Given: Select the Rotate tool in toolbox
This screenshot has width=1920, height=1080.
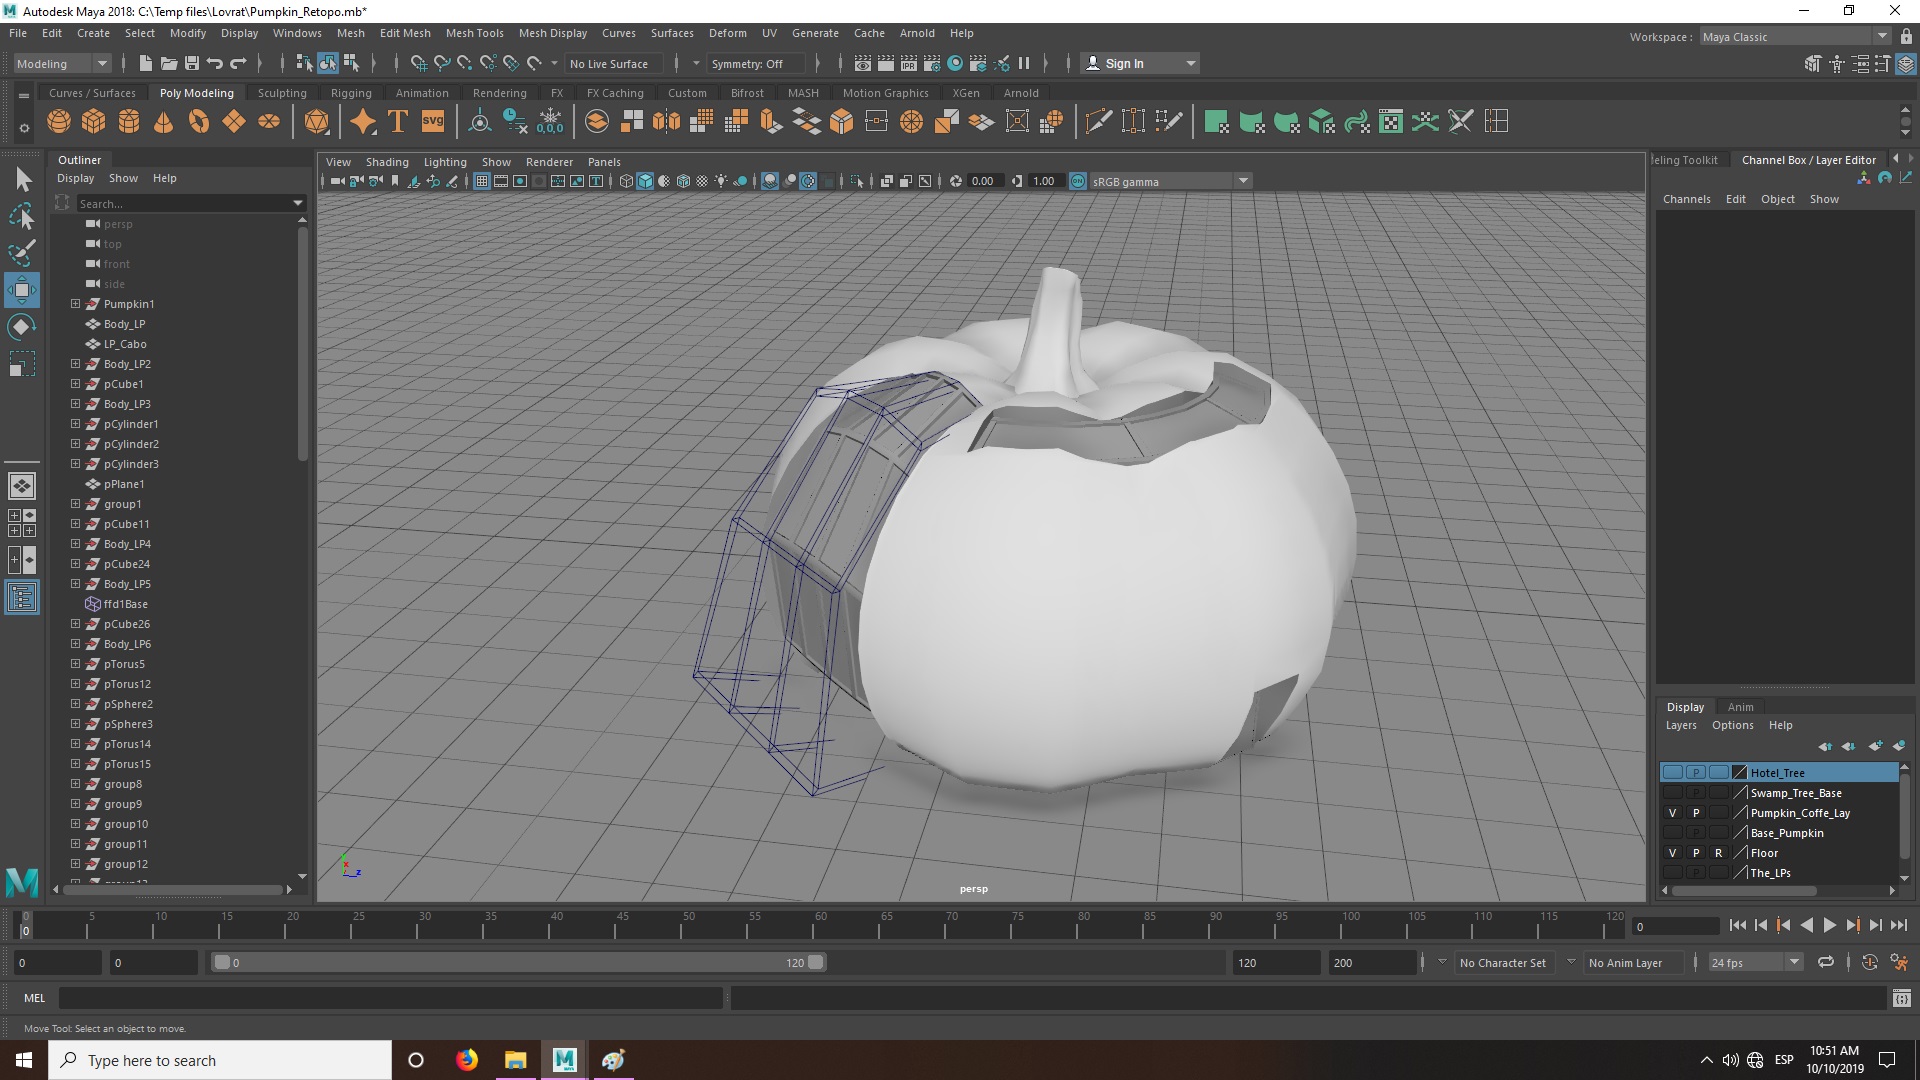Looking at the screenshot, I should 22,327.
